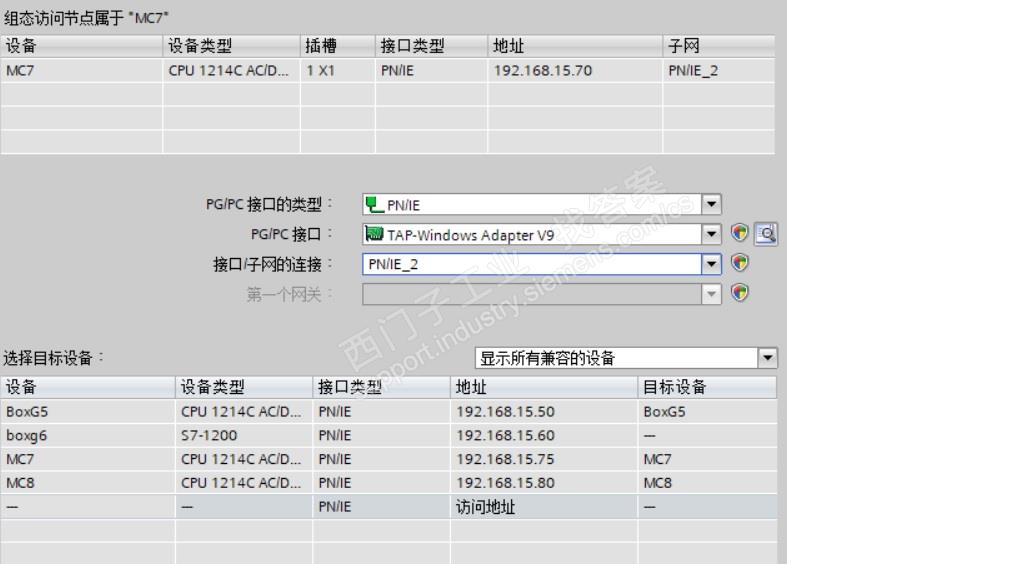Open the PN/IE_2 subnet connection dropdown

point(711,264)
